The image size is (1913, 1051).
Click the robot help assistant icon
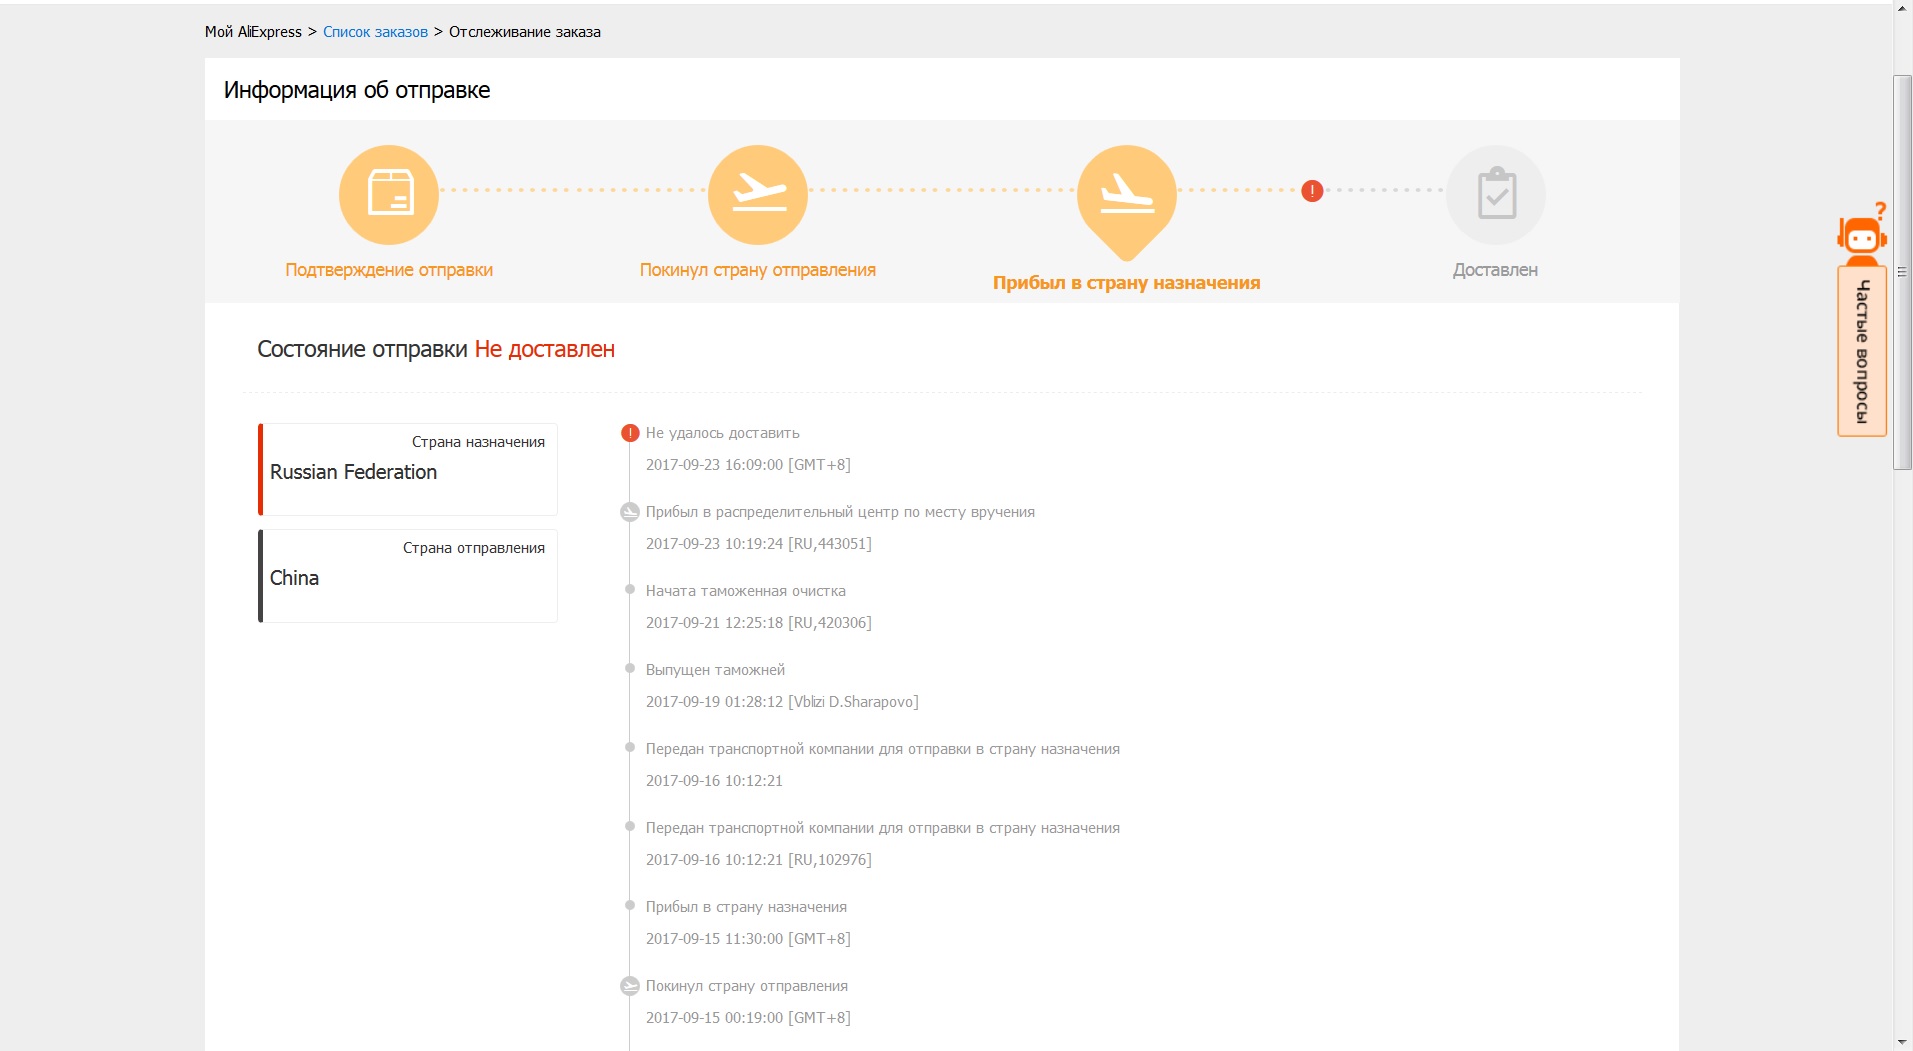point(1861,235)
